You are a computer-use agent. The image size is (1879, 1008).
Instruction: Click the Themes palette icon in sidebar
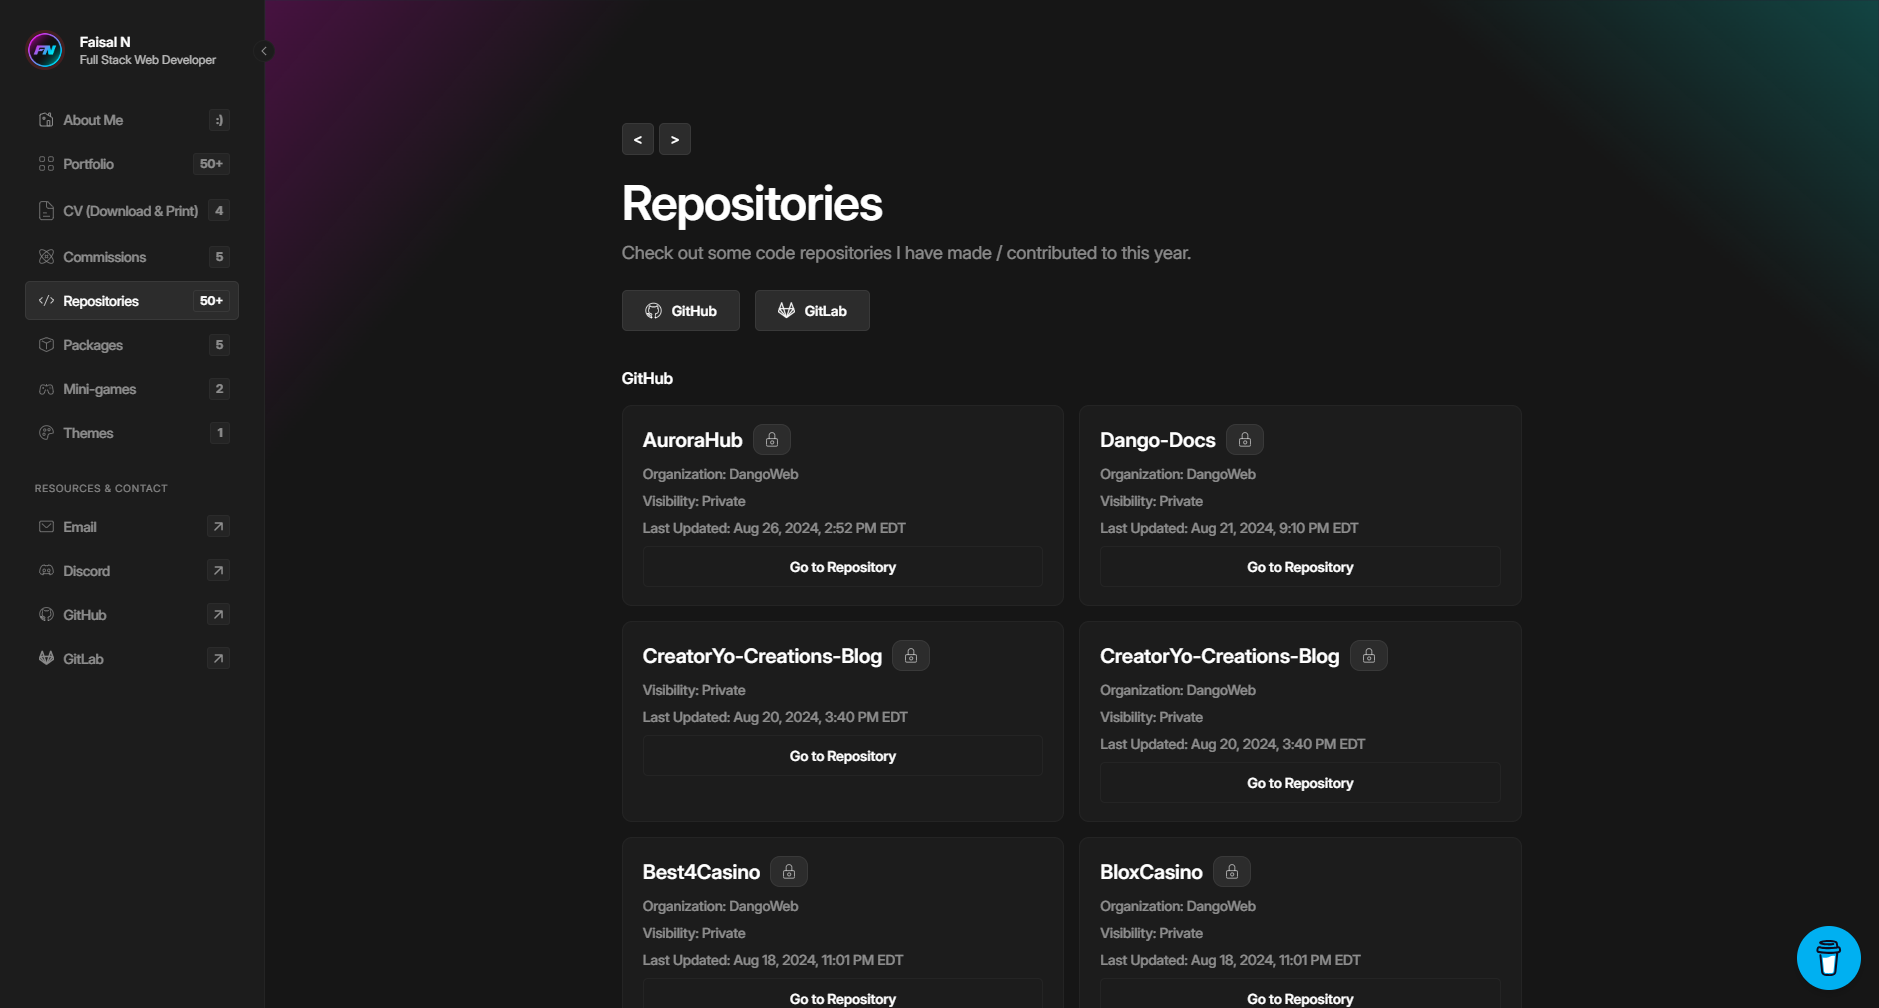47,432
